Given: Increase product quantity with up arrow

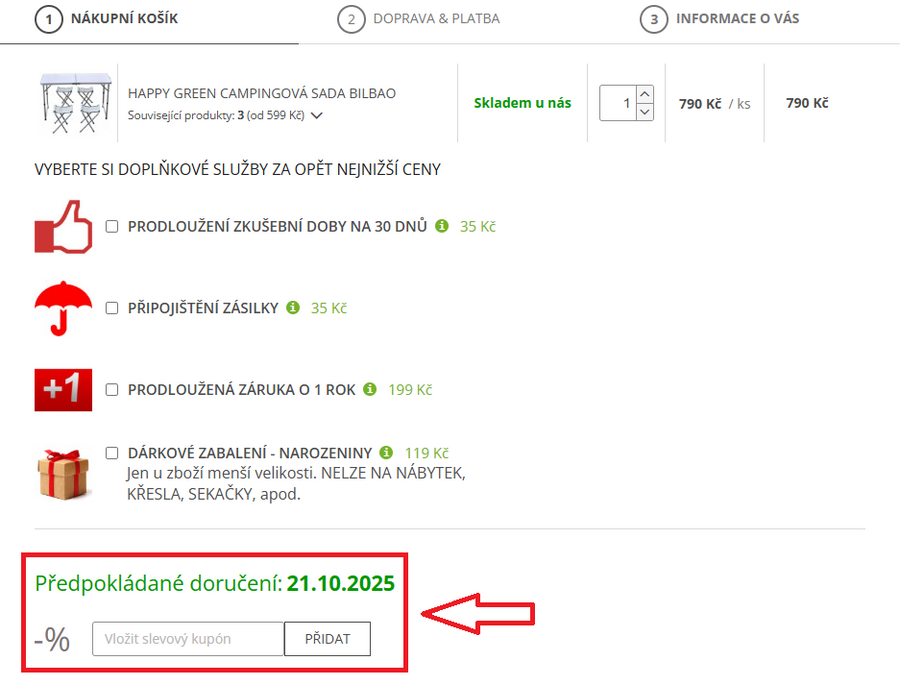Looking at the screenshot, I should point(644,94).
